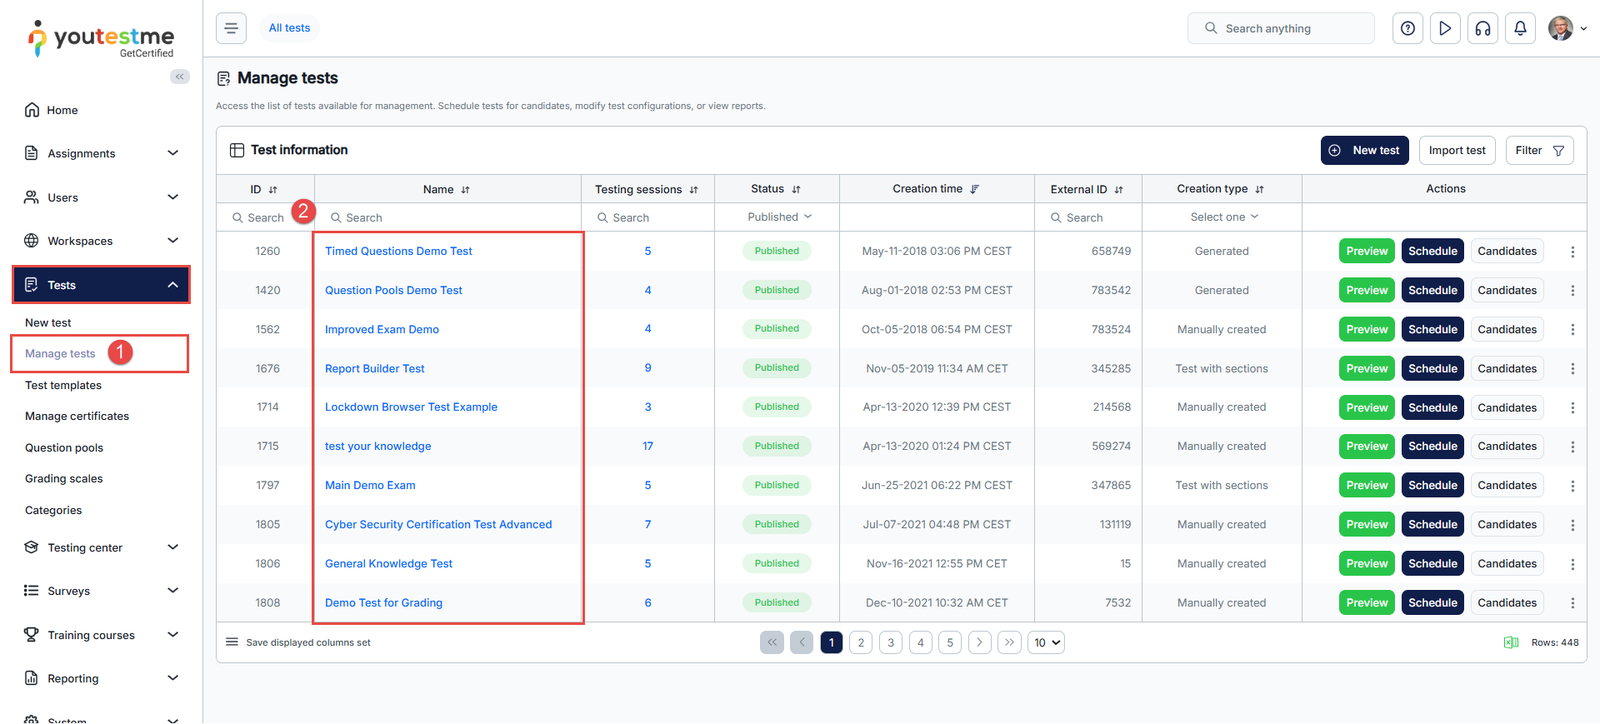
Task: Select Question pools in sidebar menu
Action: tap(64, 448)
